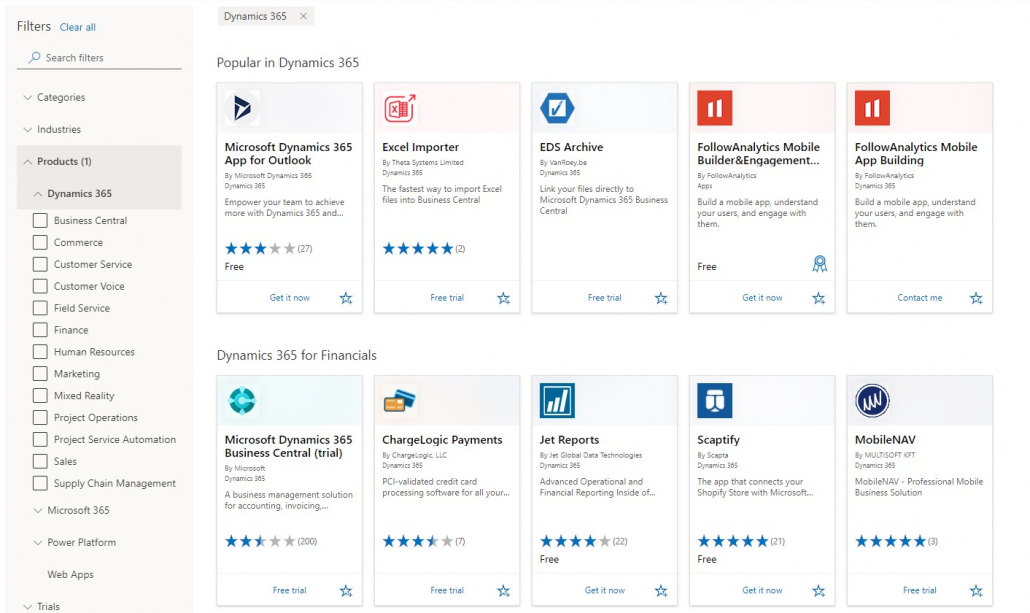Image resolution: width=1030 pixels, height=613 pixels.
Task: Click the Excel Importer app logo
Action: pos(399,109)
